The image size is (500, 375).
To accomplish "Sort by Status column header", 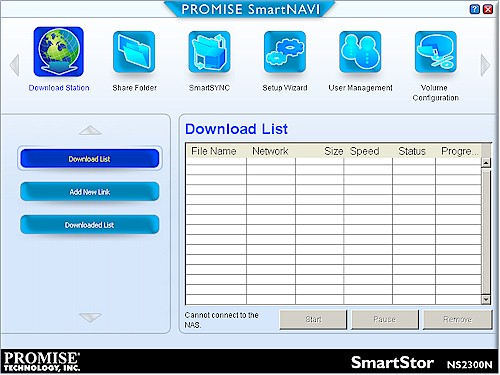I will 414,151.
